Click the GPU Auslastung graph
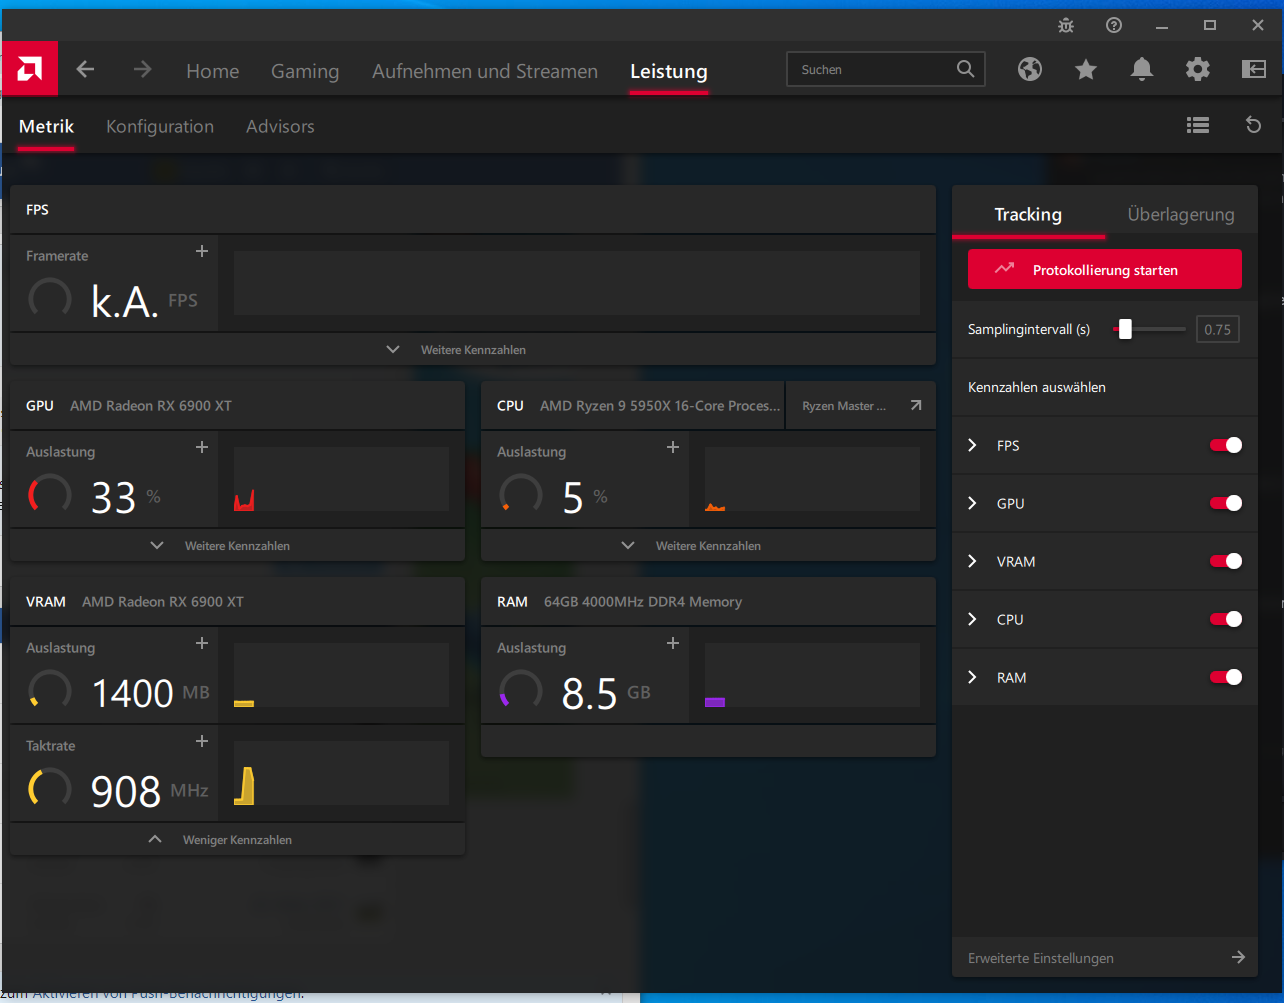The image size is (1284, 1003). [341, 479]
